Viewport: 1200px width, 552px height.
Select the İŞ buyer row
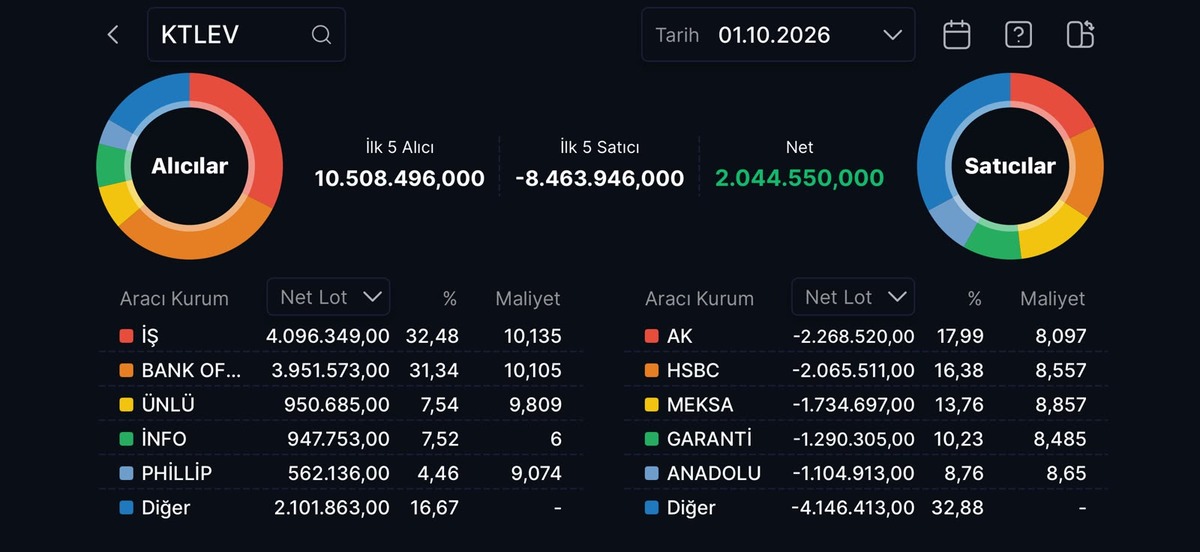click(x=341, y=336)
